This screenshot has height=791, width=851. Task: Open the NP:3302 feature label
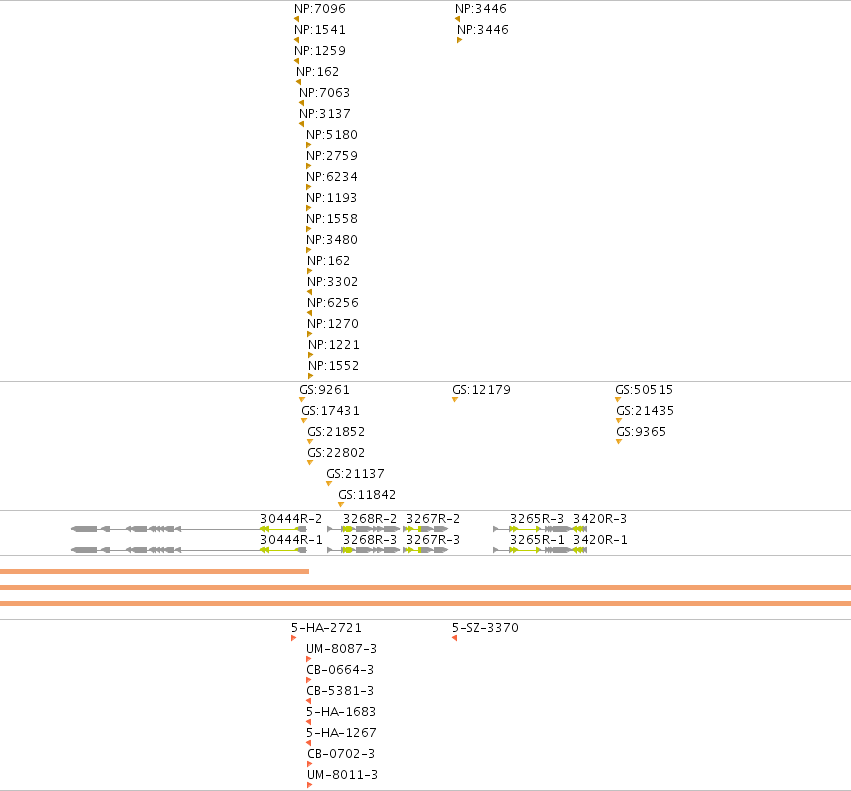[x=333, y=282]
